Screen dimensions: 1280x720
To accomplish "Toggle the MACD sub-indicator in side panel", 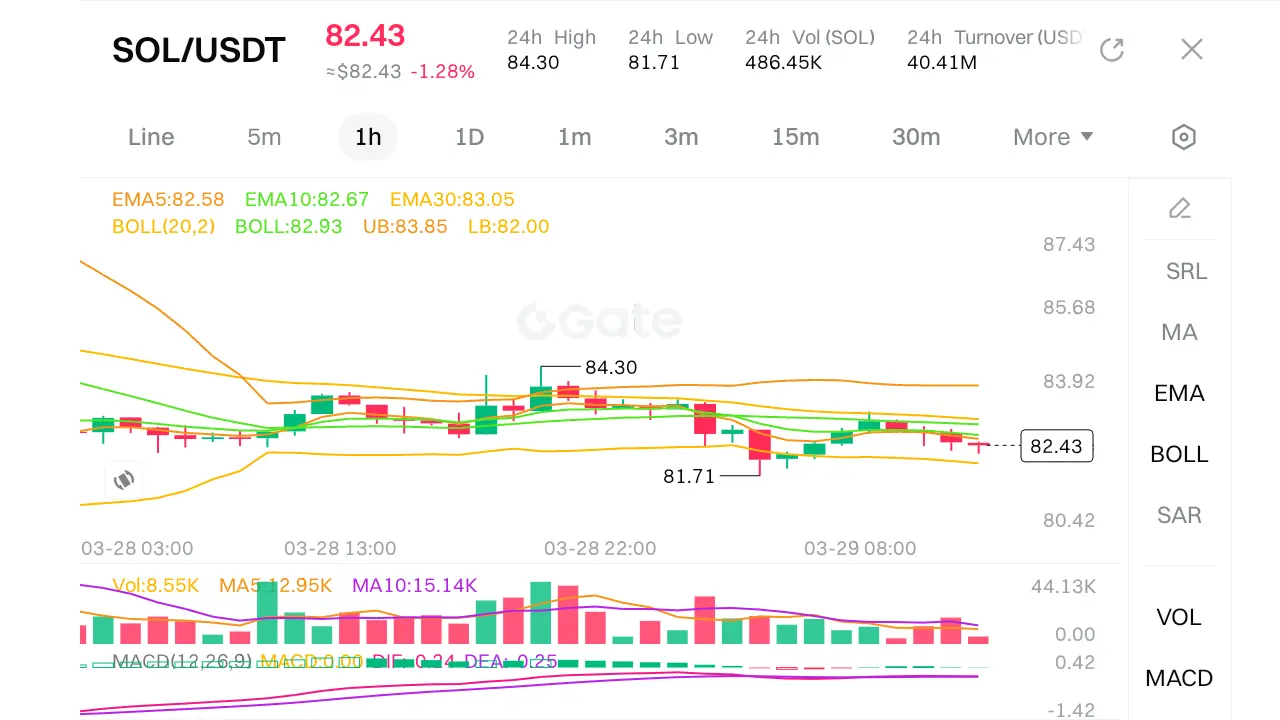I will coord(1180,678).
